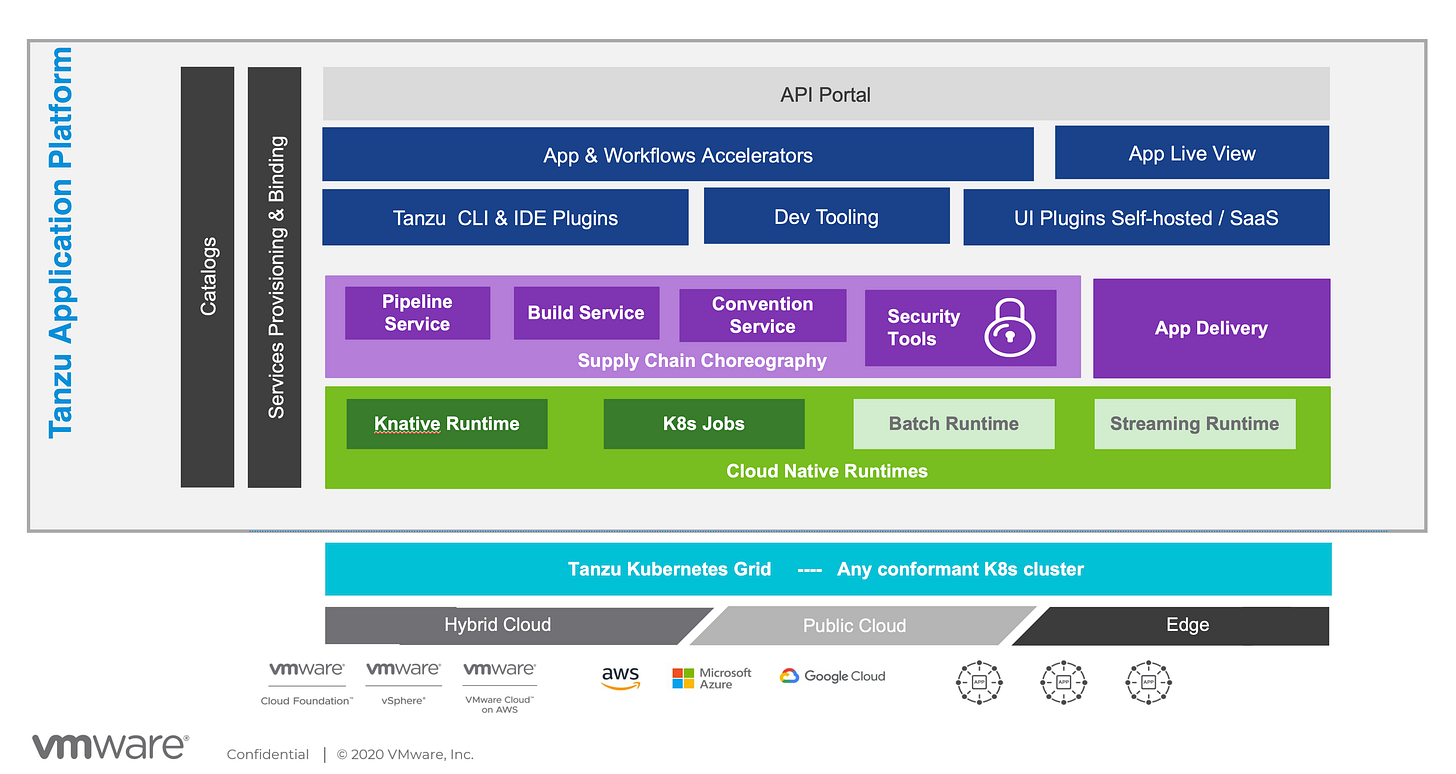The width and height of the screenshot is (1456, 774).
Task: Click the Confidential footer text
Action: pos(268,754)
